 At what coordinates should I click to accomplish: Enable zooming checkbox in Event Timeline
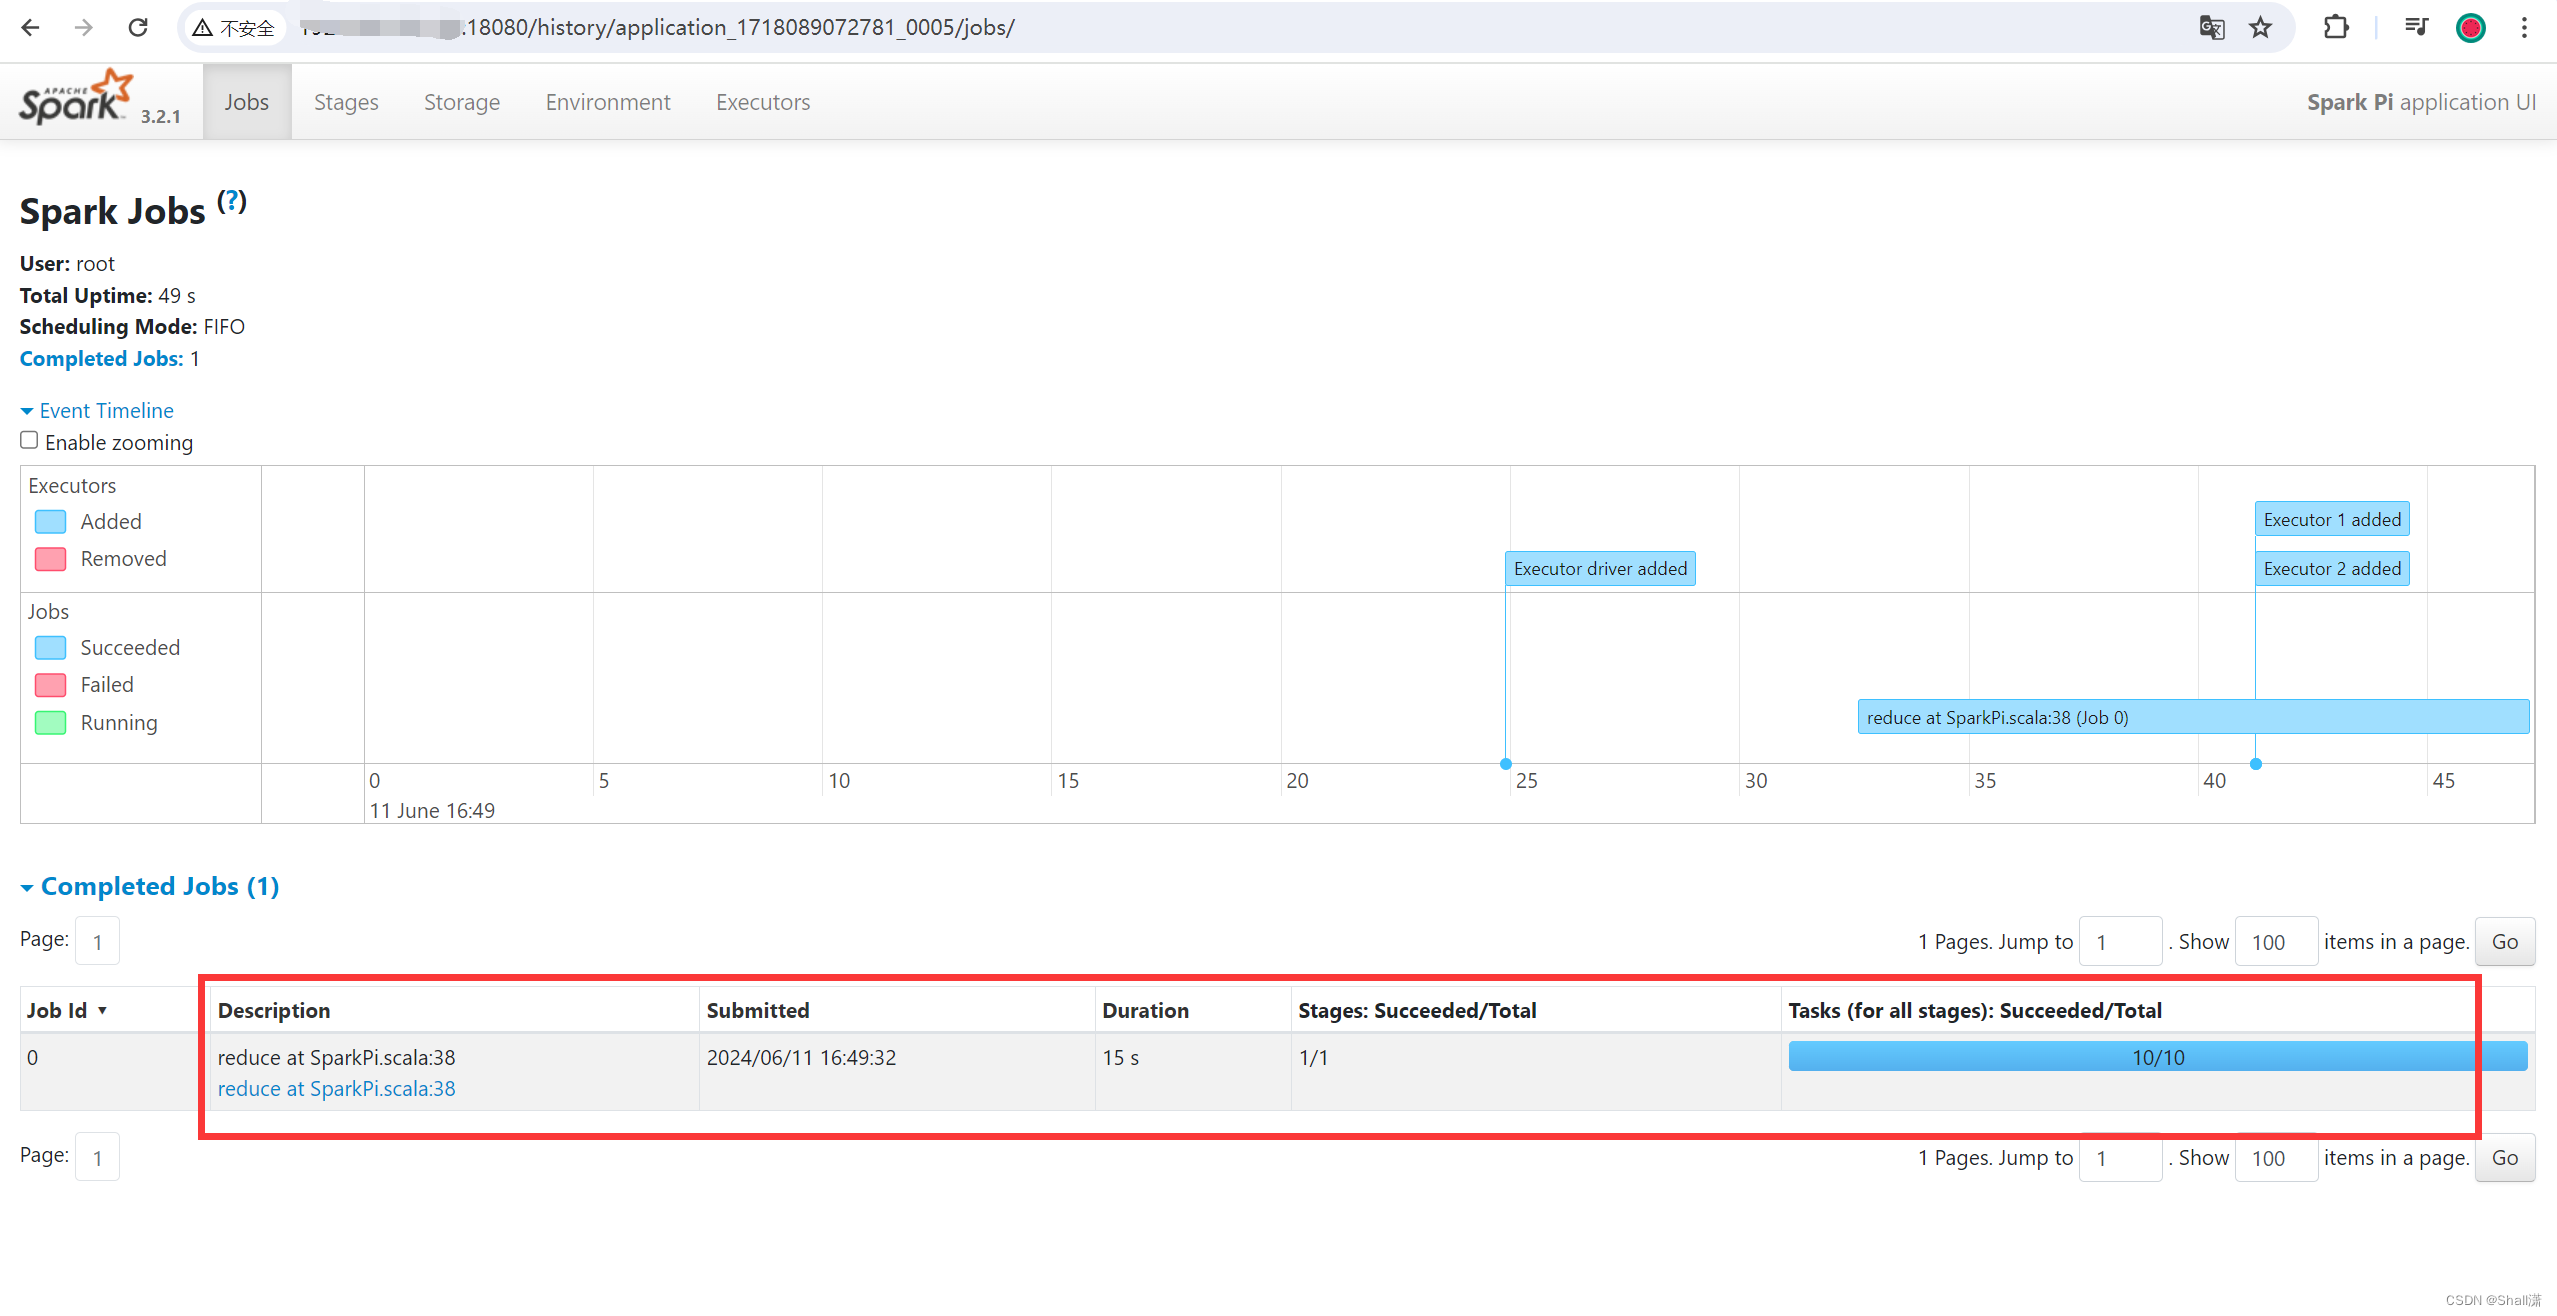click(x=29, y=441)
